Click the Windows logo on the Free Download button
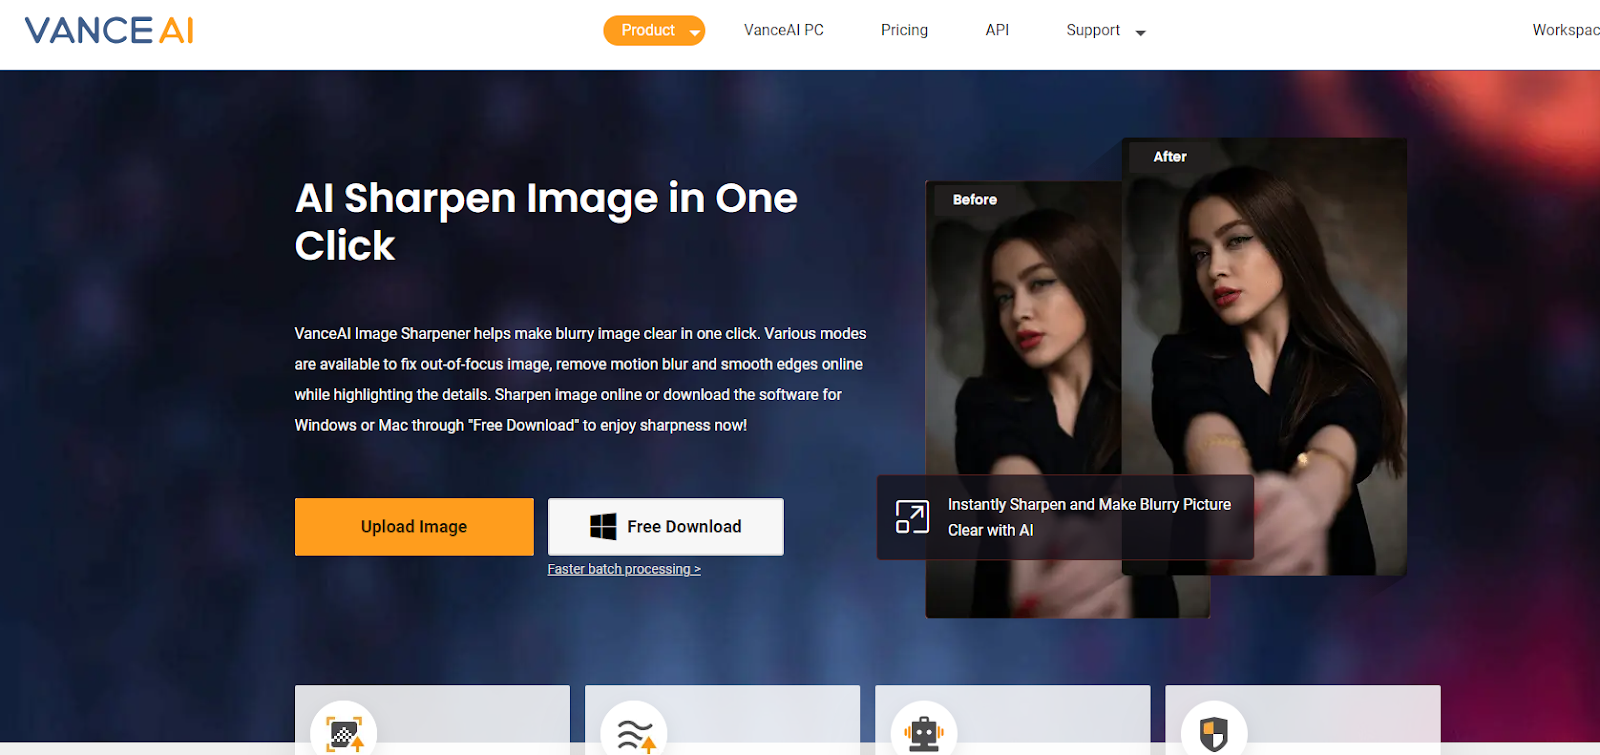Image resolution: width=1600 pixels, height=755 pixels. 603,527
